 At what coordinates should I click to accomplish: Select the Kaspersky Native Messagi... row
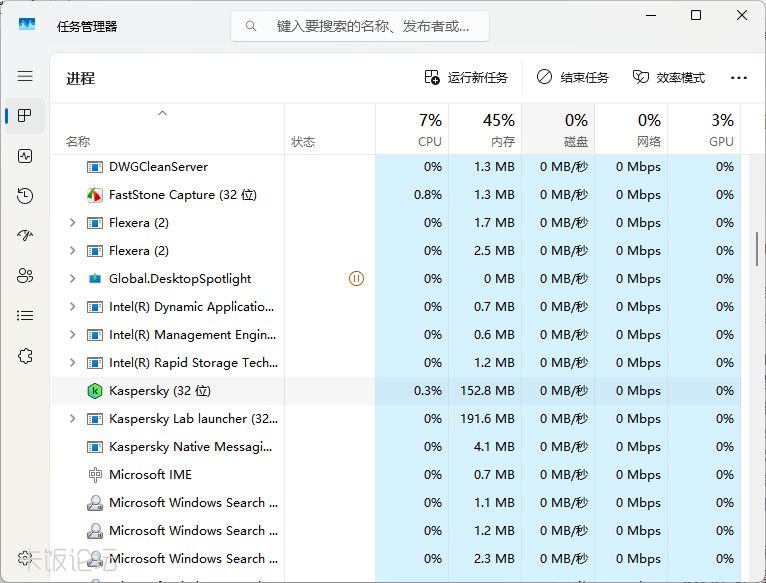click(x=395, y=447)
